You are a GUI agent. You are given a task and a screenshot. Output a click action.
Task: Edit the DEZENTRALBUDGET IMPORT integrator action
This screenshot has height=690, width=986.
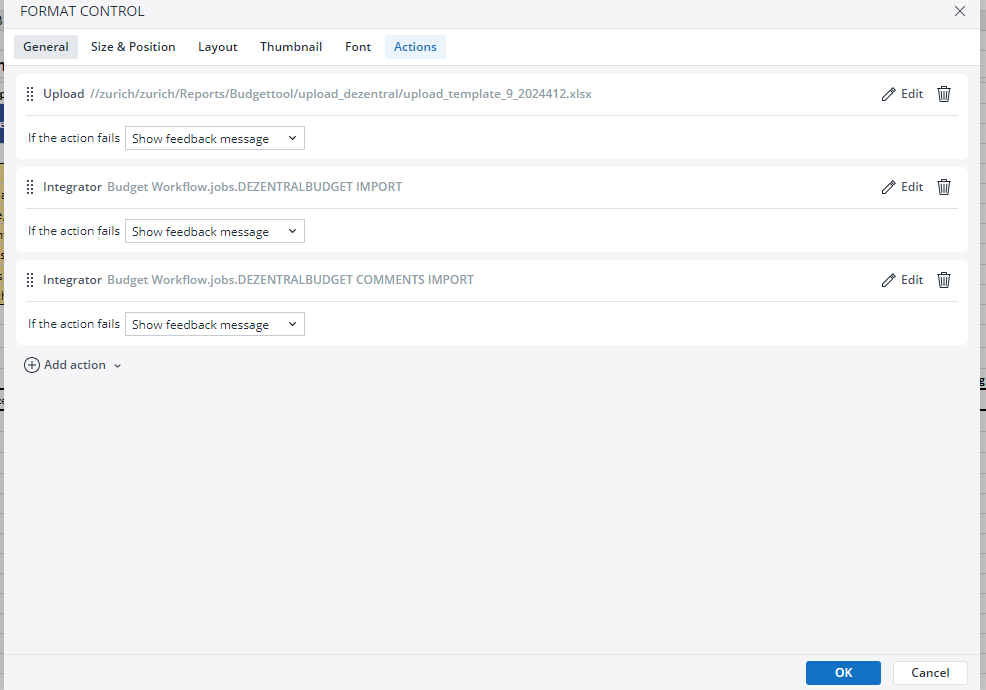tap(902, 187)
